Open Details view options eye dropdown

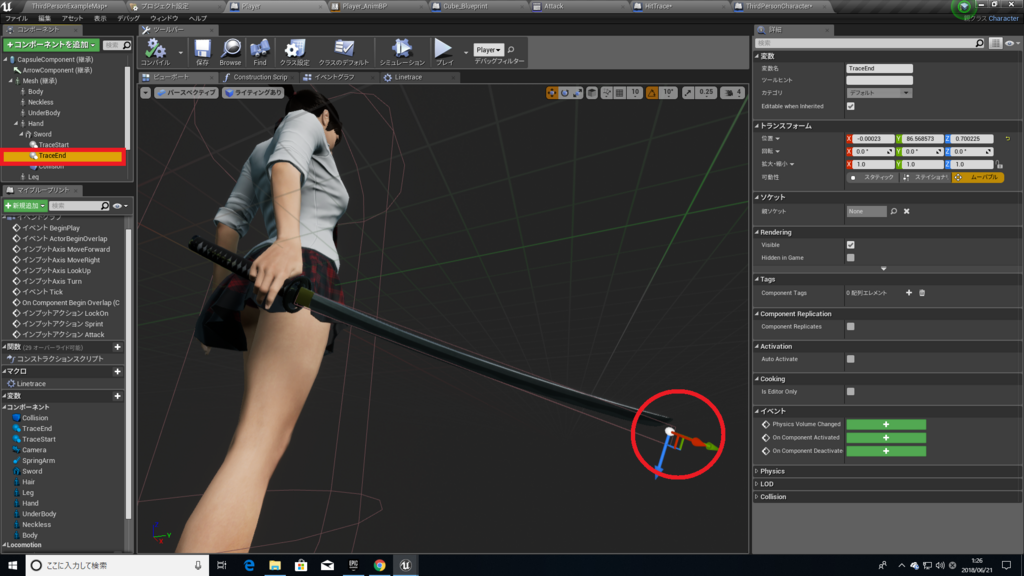pyautogui.click(x=1012, y=43)
